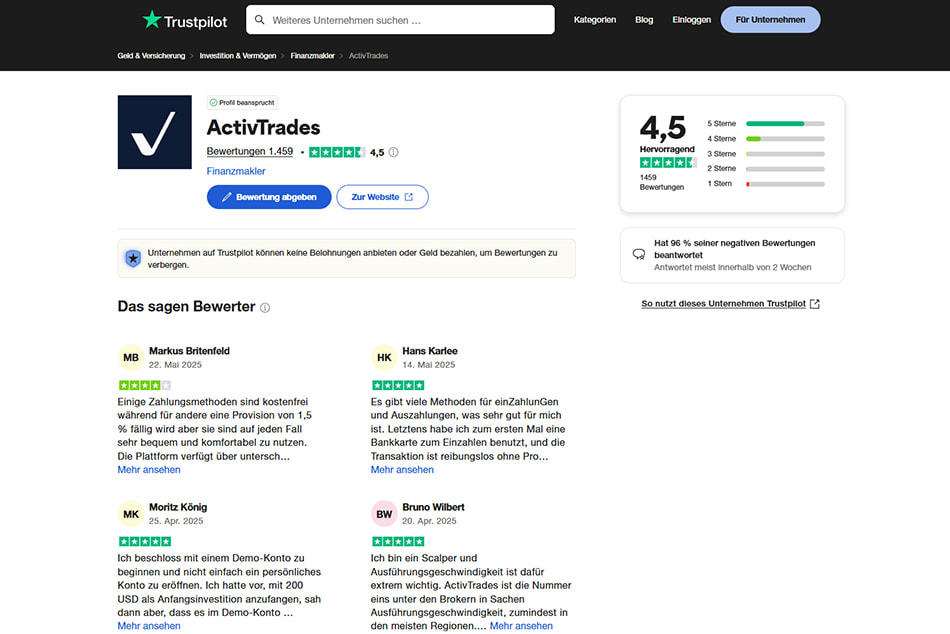This screenshot has height=634, width=950.
Task: Open the Blog menu item
Action: [644, 20]
